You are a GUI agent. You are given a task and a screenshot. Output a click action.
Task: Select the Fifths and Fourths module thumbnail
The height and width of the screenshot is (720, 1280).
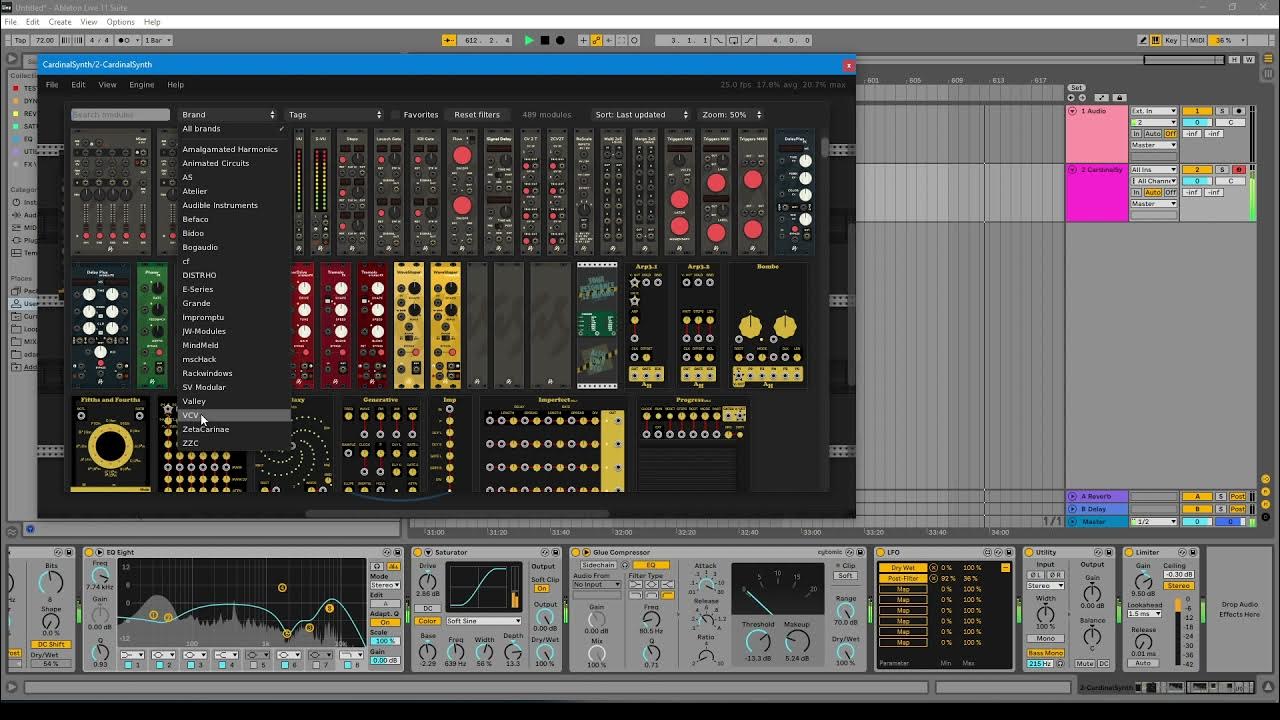point(110,443)
